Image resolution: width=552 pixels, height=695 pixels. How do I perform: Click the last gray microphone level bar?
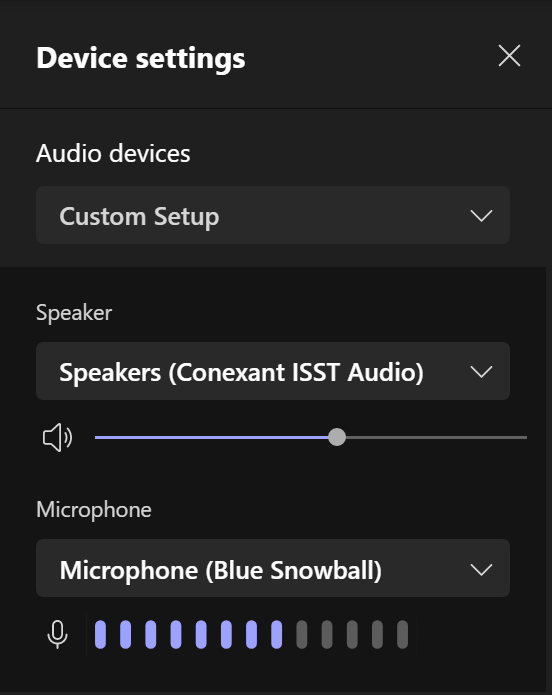[403, 635]
